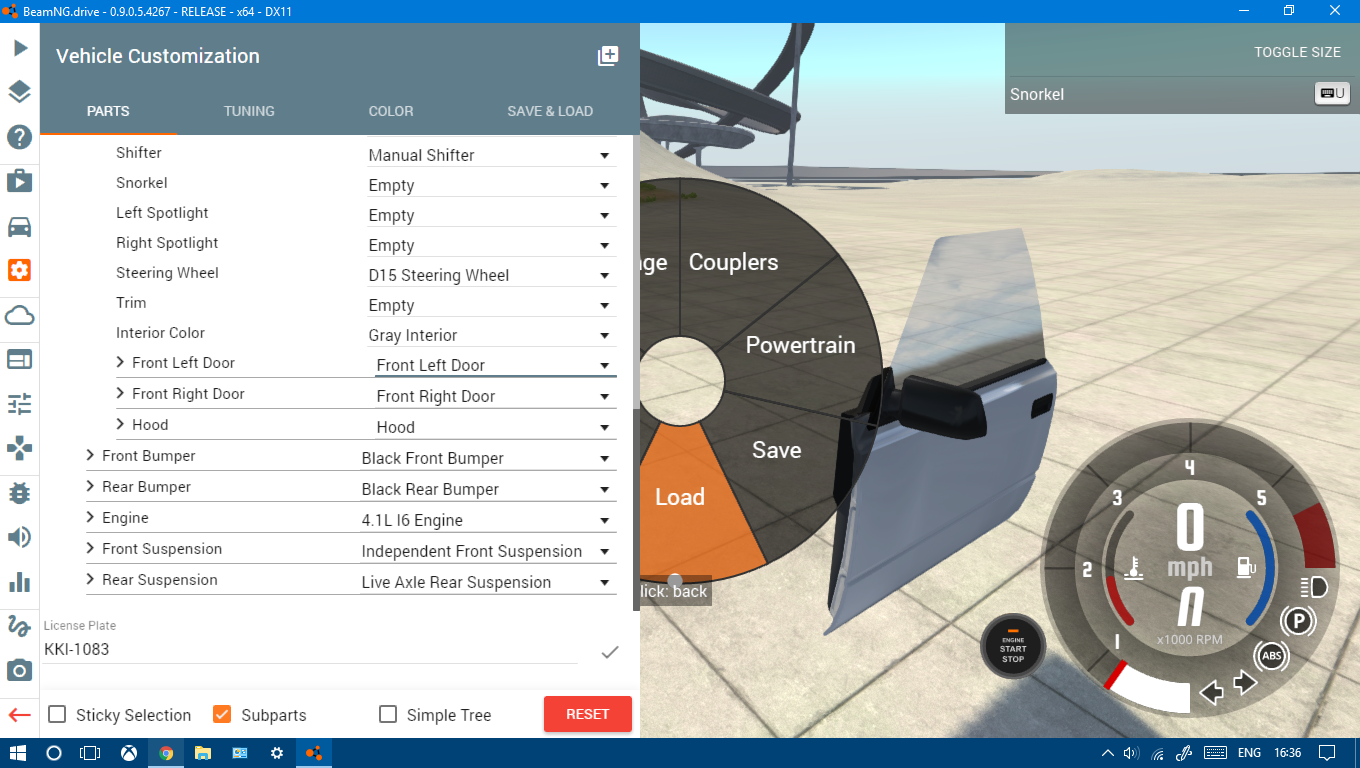Select Save in the radial menu
Viewport: 1360px width, 768px height.
coord(777,450)
